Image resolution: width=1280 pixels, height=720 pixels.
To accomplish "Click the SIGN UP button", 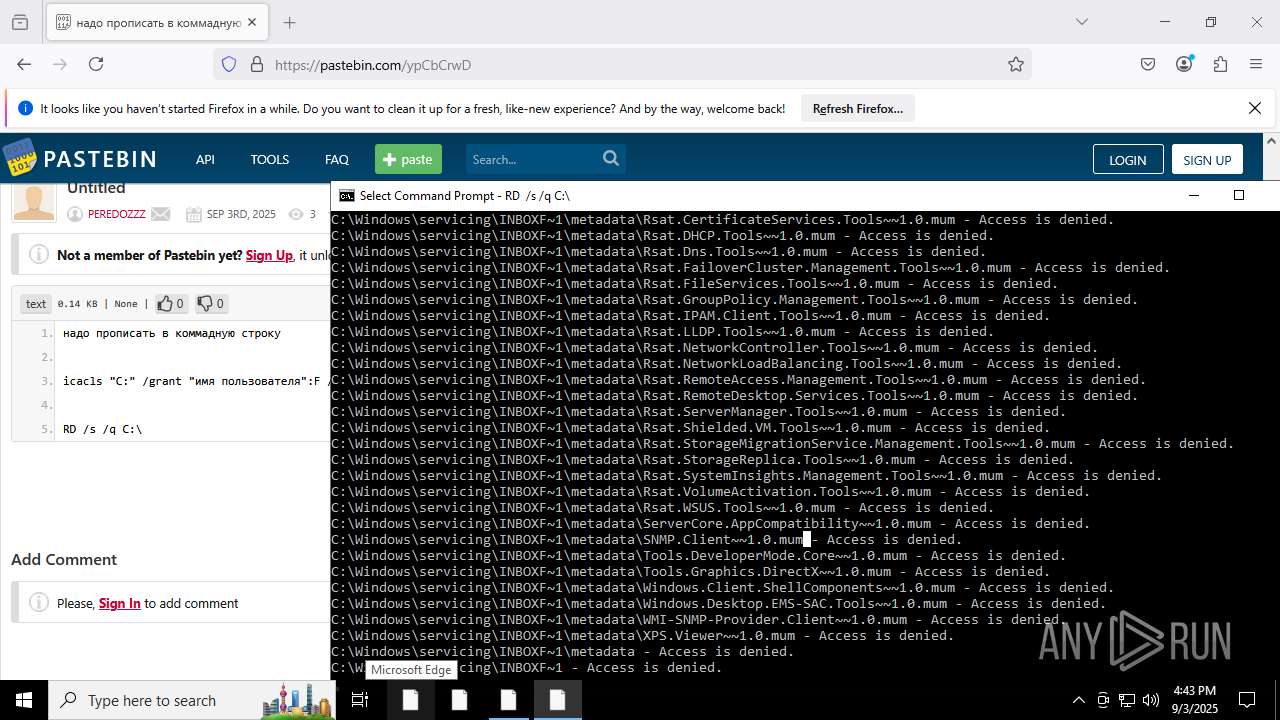I will click(1207, 159).
